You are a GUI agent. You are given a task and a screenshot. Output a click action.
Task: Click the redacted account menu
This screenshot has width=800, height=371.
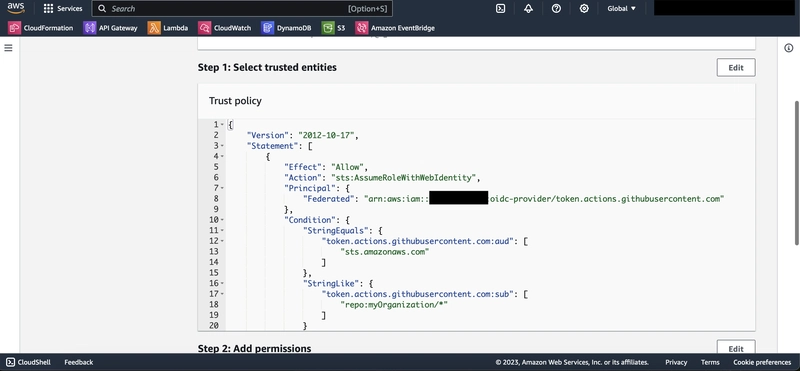[x=724, y=8]
